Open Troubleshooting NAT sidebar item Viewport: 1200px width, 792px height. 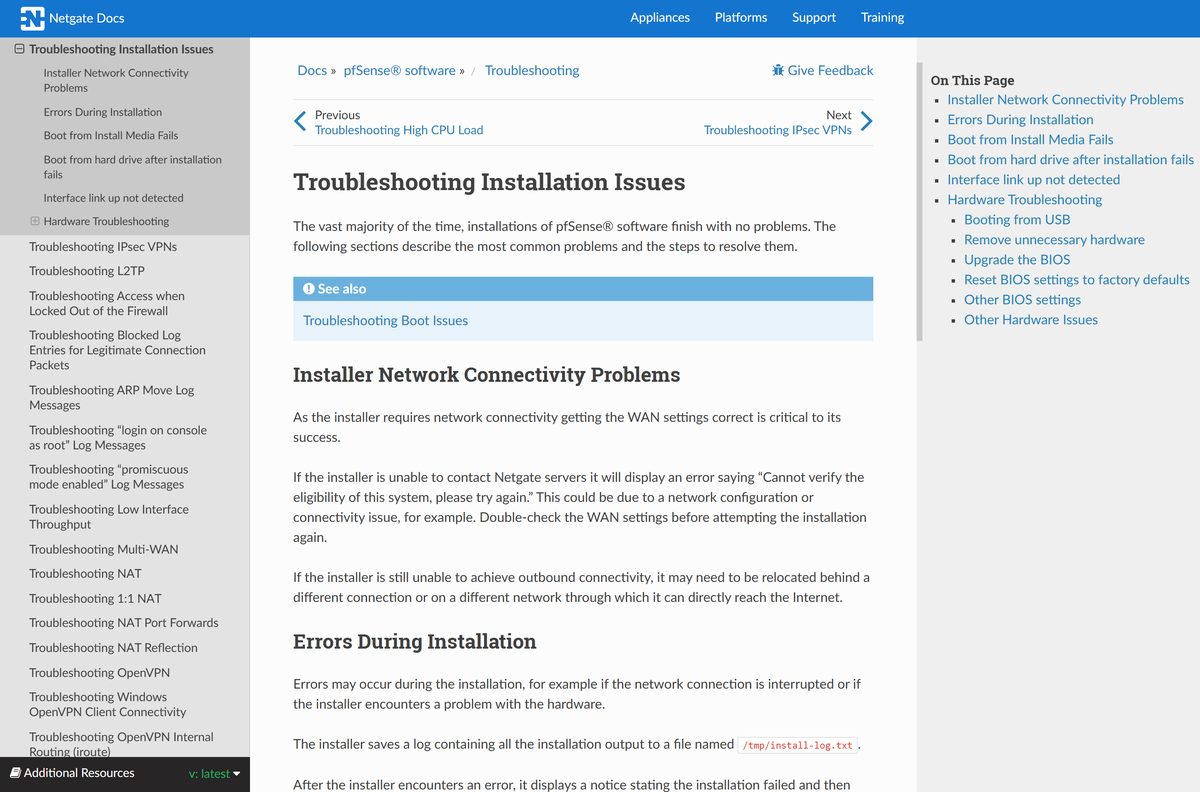[85, 573]
